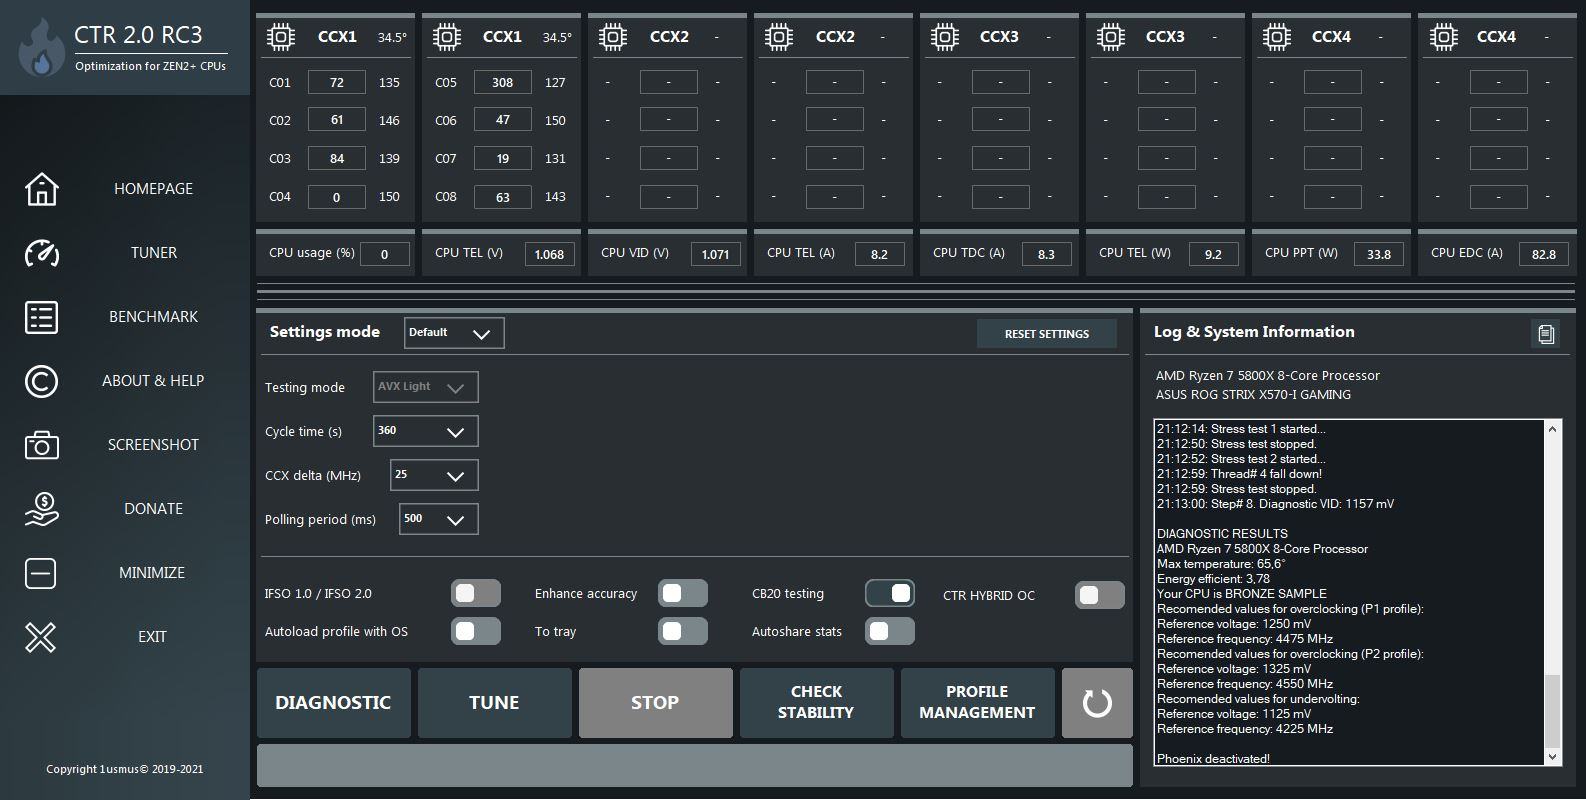Click the Minimize icon in the sidebar
This screenshot has height=800, width=1586.
(x=41, y=573)
